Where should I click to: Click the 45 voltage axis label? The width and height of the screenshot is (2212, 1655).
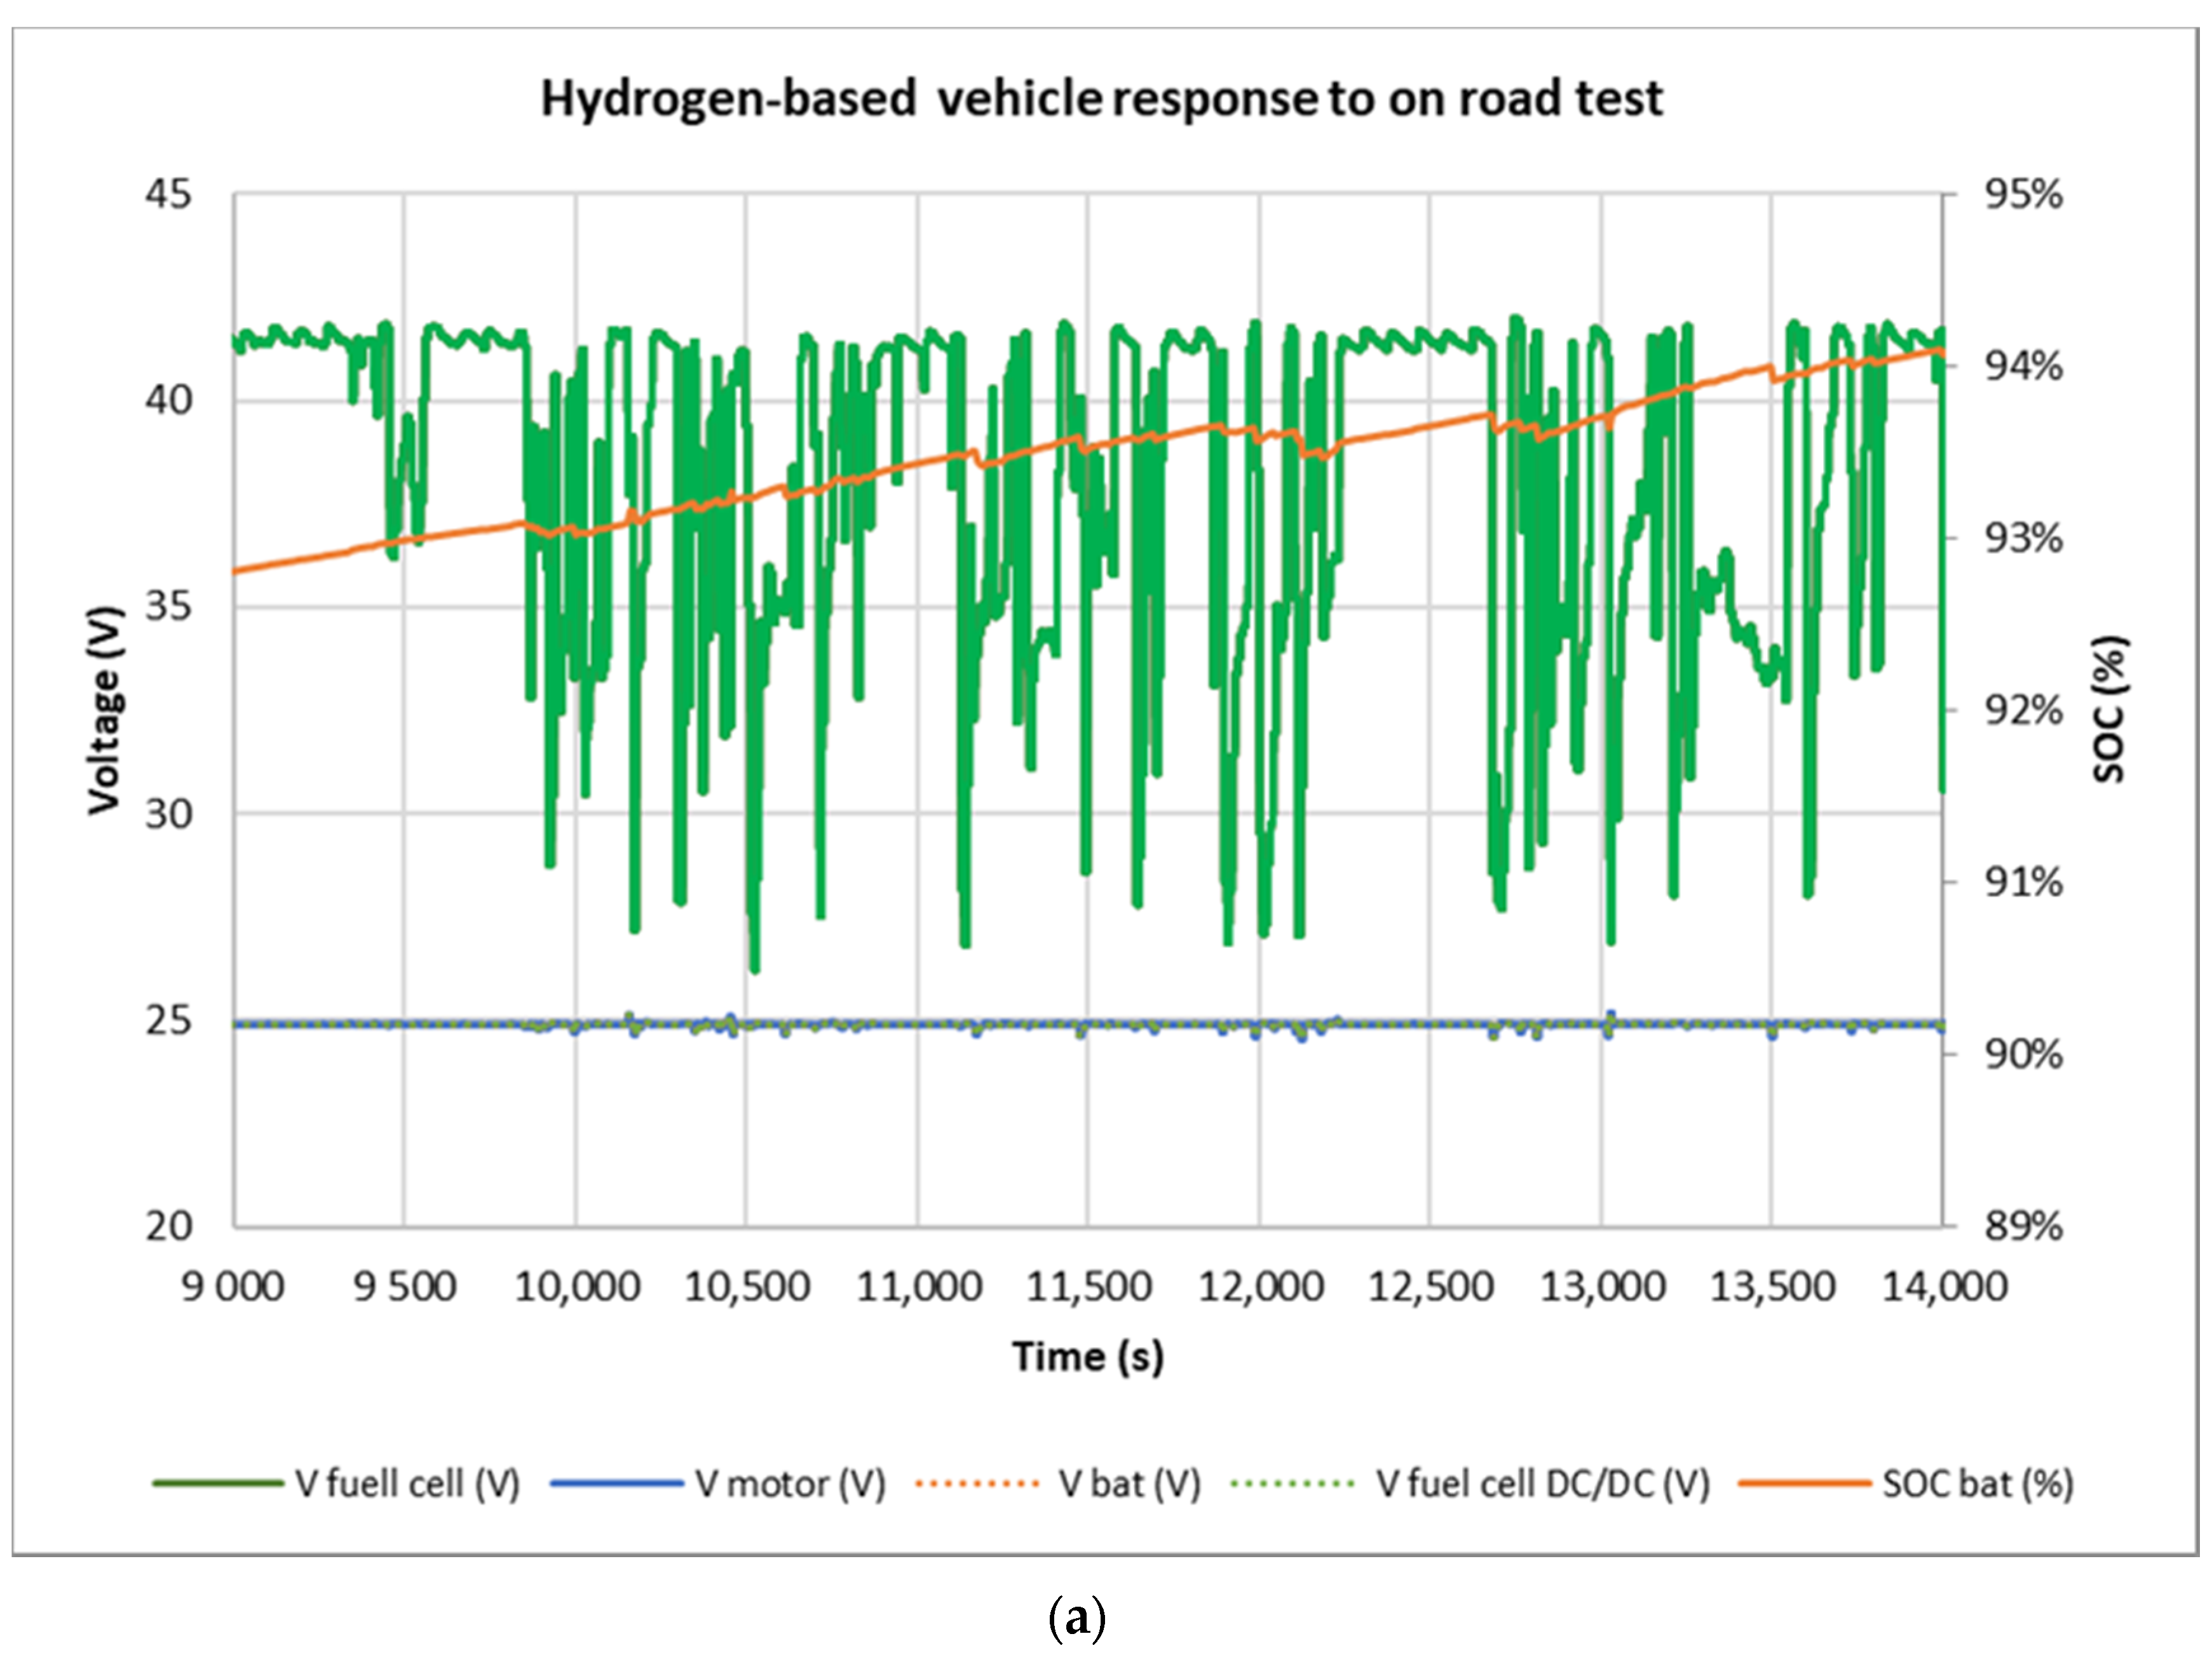(x=168, y=194)
